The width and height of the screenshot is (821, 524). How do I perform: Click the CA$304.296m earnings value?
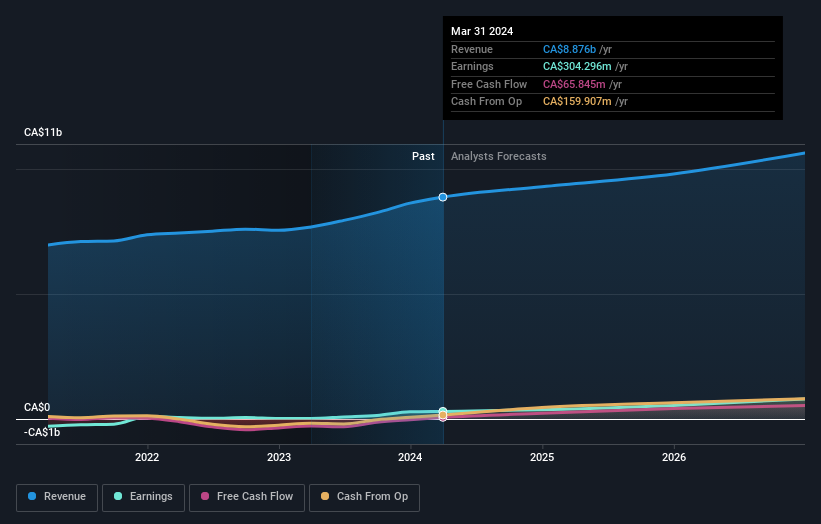coord(577,66)
